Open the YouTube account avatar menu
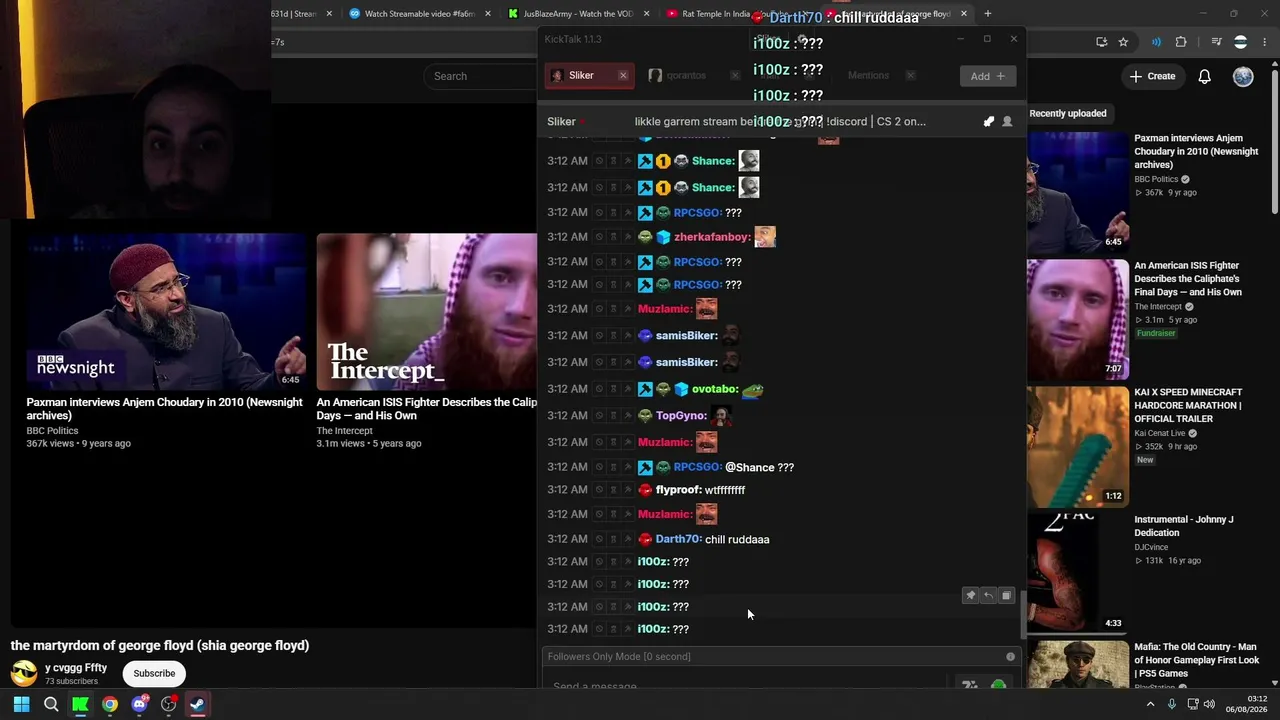1280x720 pixels. [x=1243, y=76]
